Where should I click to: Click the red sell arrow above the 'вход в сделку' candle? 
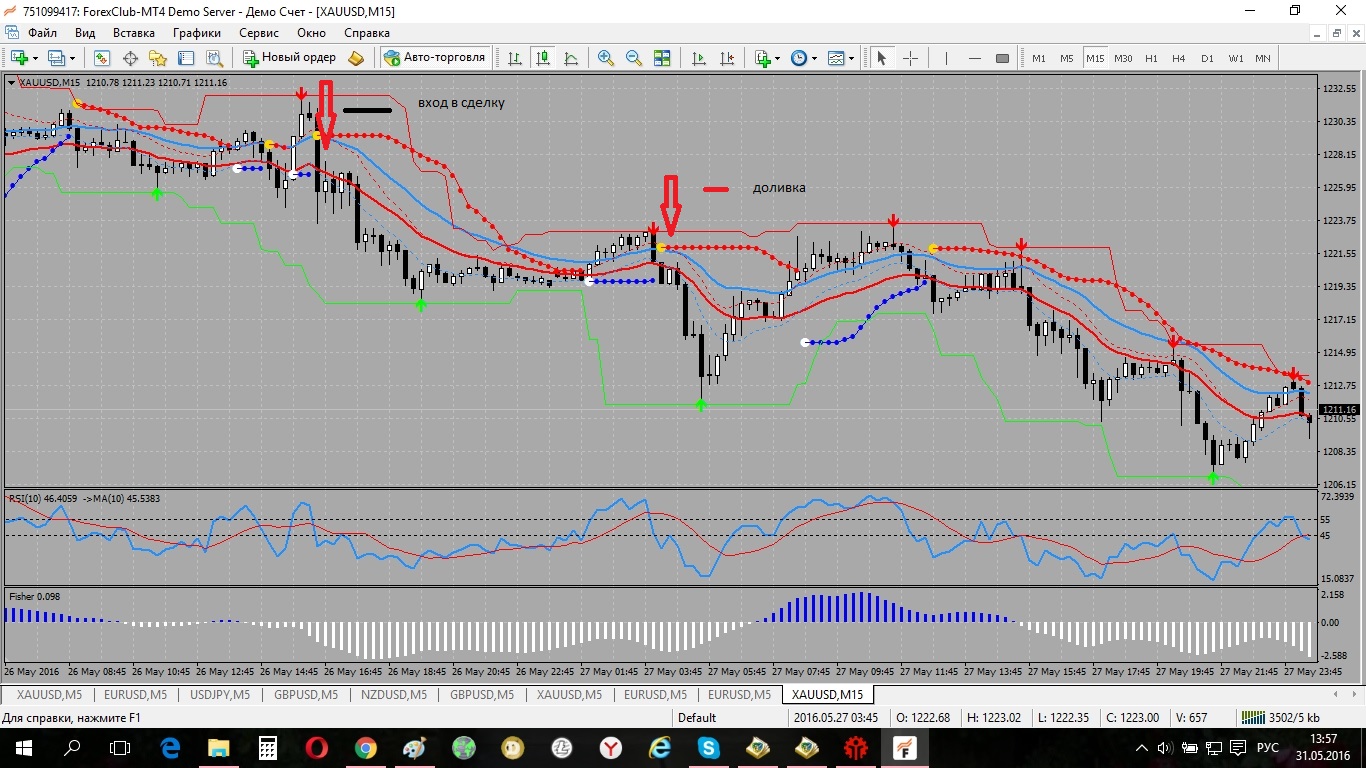tap(301, 93)
